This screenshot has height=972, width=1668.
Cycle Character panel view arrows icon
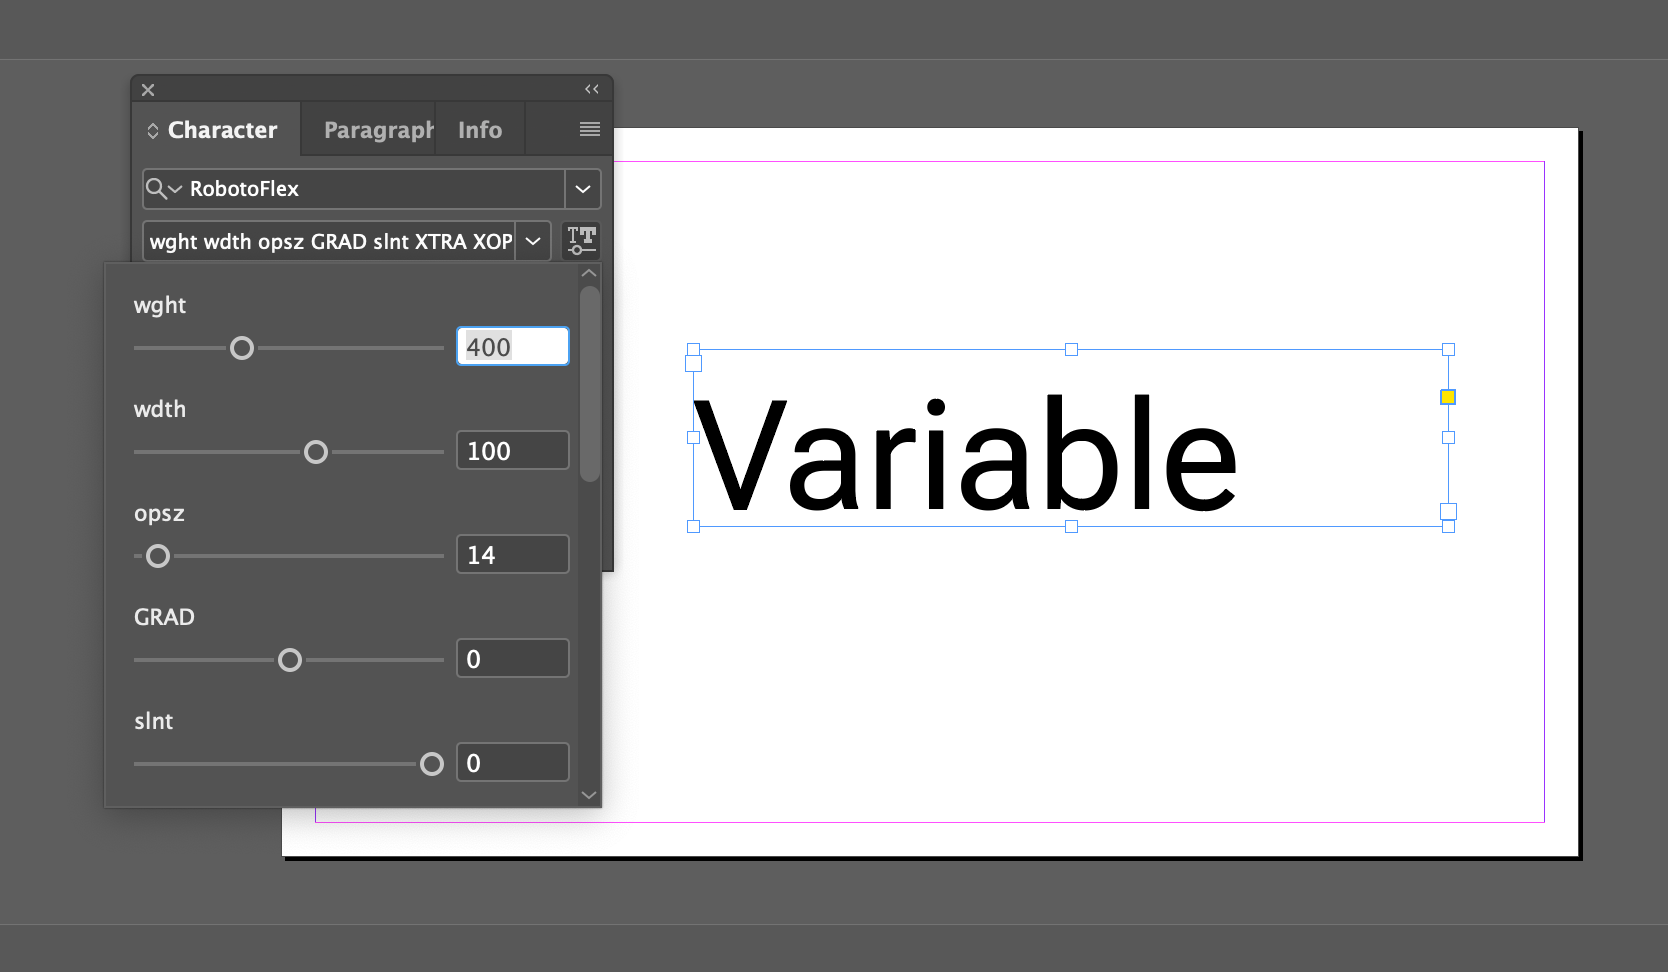coord(153,131)
